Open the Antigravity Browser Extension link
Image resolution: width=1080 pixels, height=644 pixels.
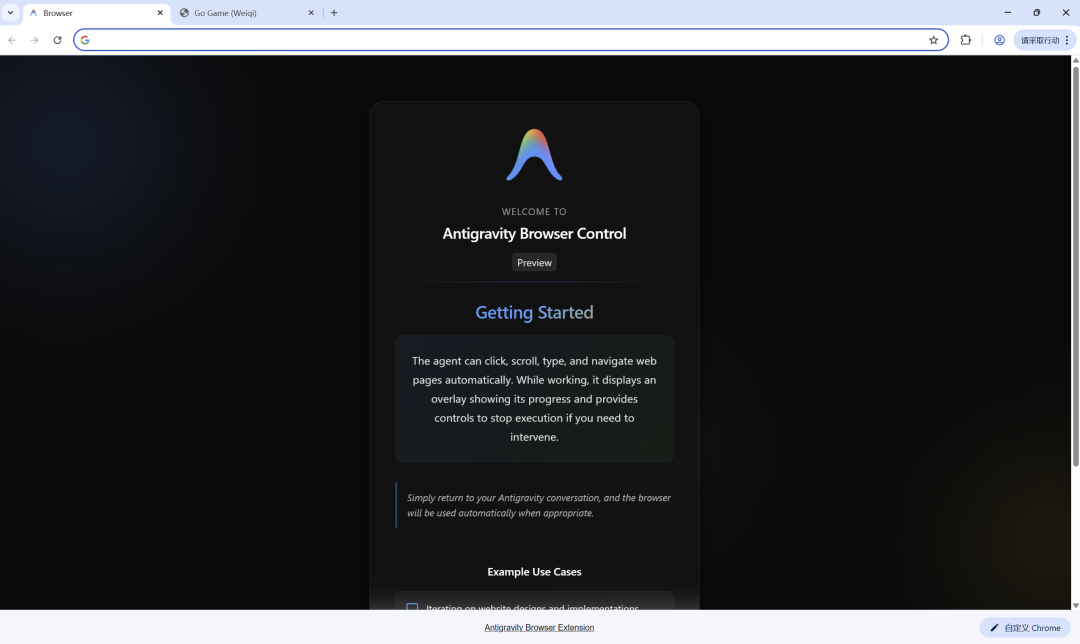[539, 627]
